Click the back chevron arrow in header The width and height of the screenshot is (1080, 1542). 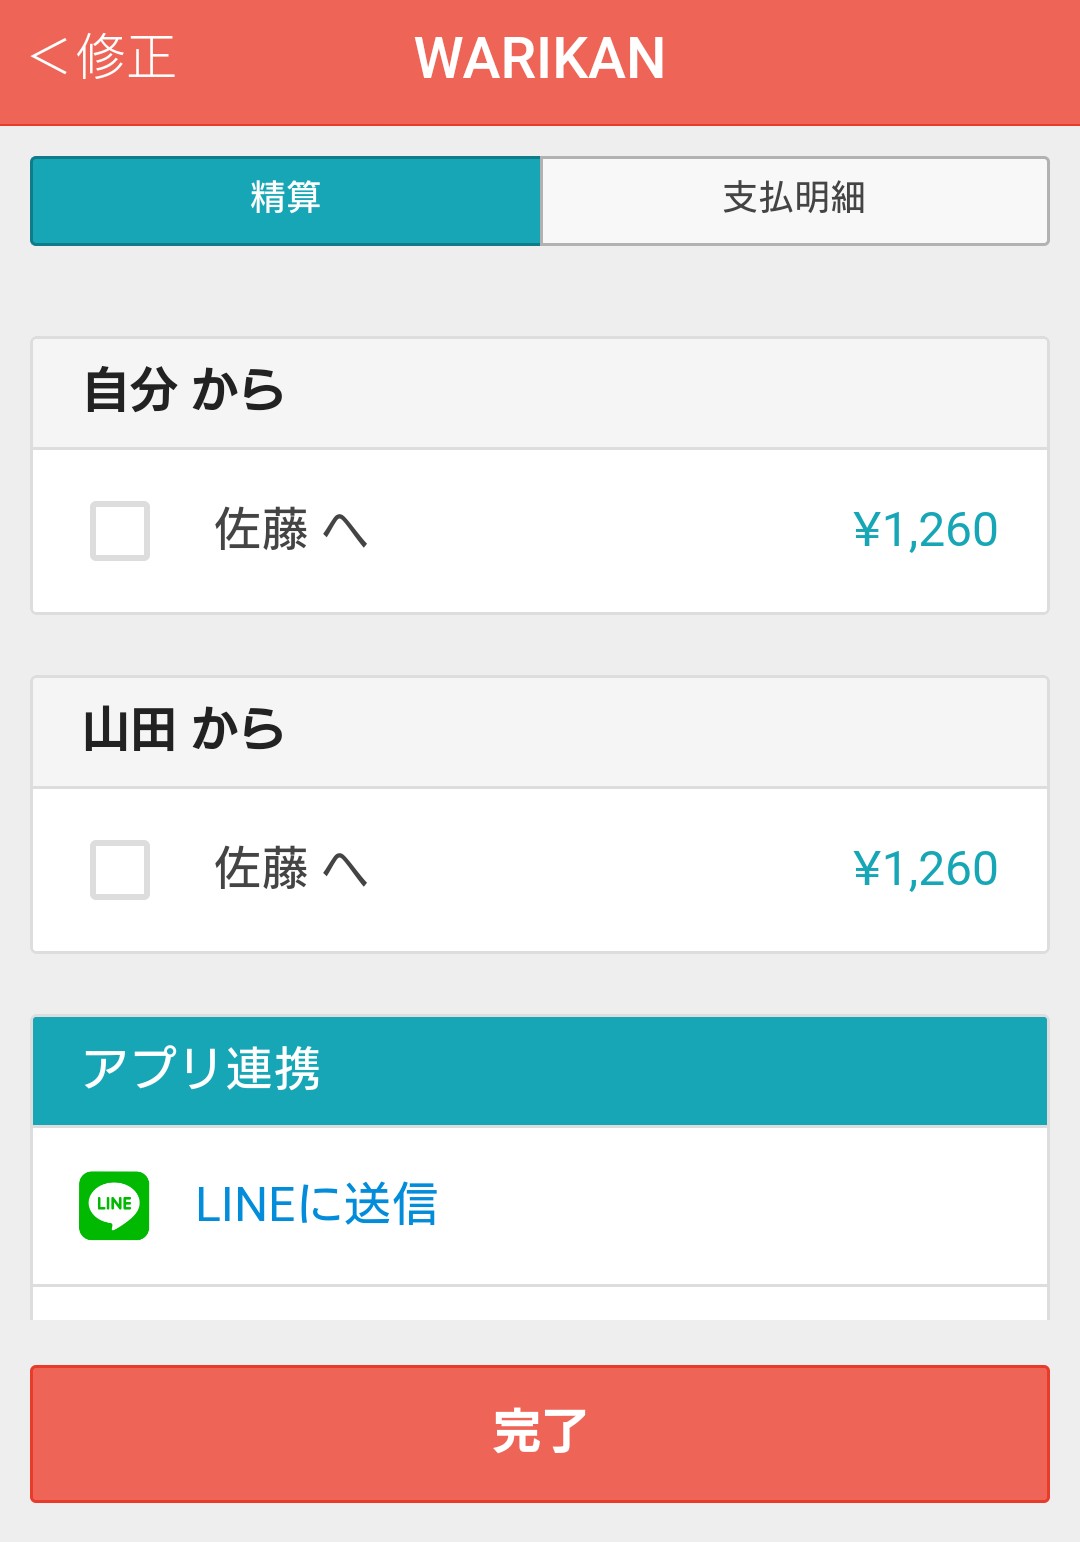tap(48, 57)
